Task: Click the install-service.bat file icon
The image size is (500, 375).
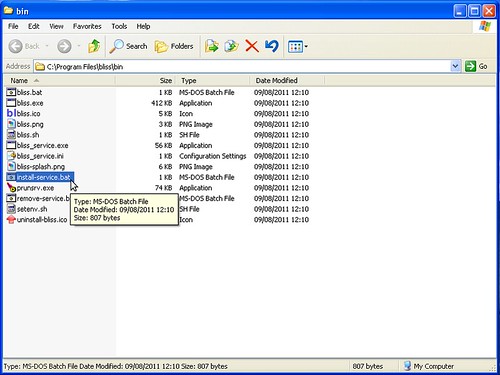Action: click(x=11, y=177)
